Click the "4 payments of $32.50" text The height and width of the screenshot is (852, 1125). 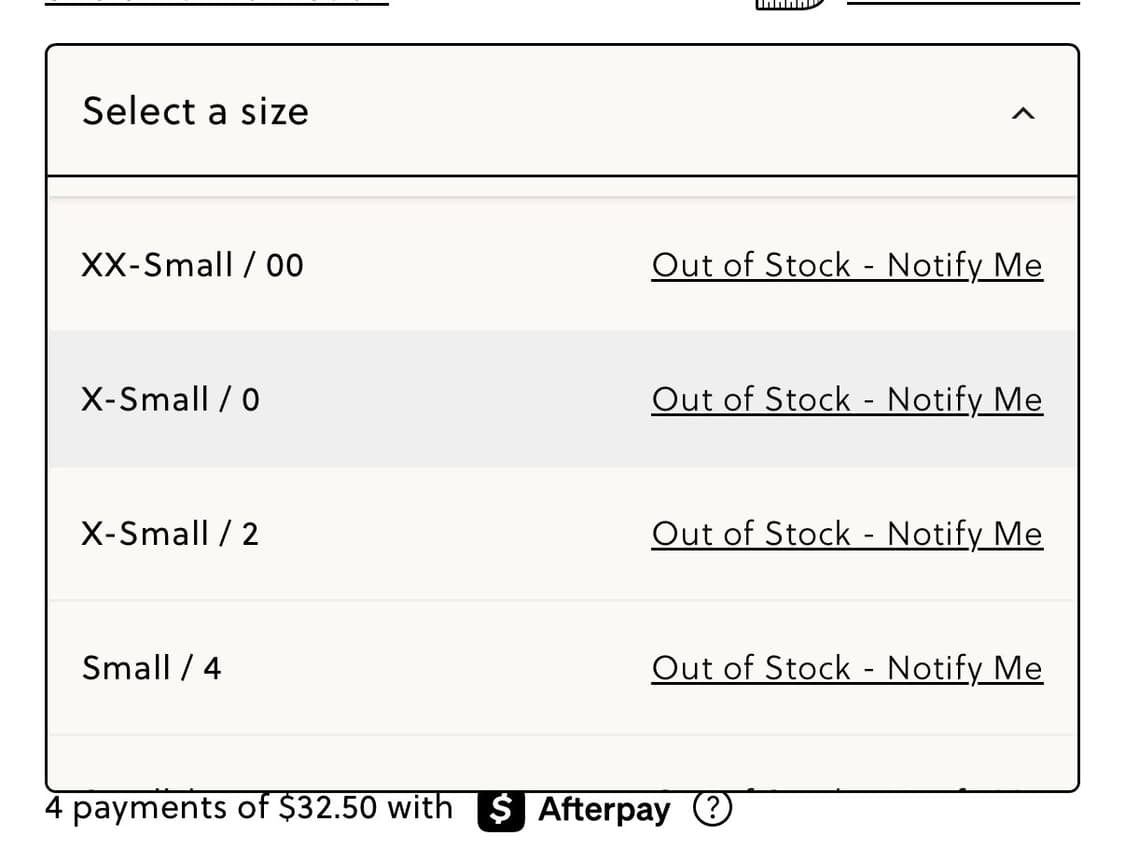[248, 807]
